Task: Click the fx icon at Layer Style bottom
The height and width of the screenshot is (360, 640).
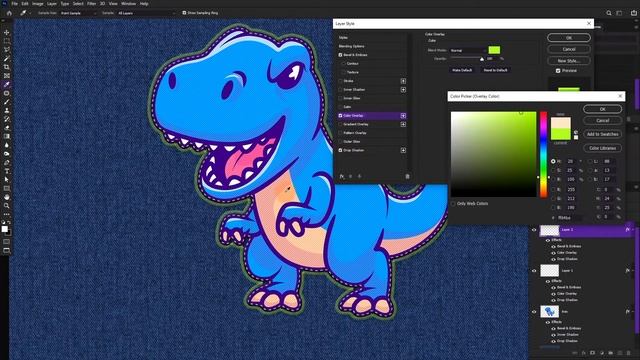Action: click(x=342, y=176)
